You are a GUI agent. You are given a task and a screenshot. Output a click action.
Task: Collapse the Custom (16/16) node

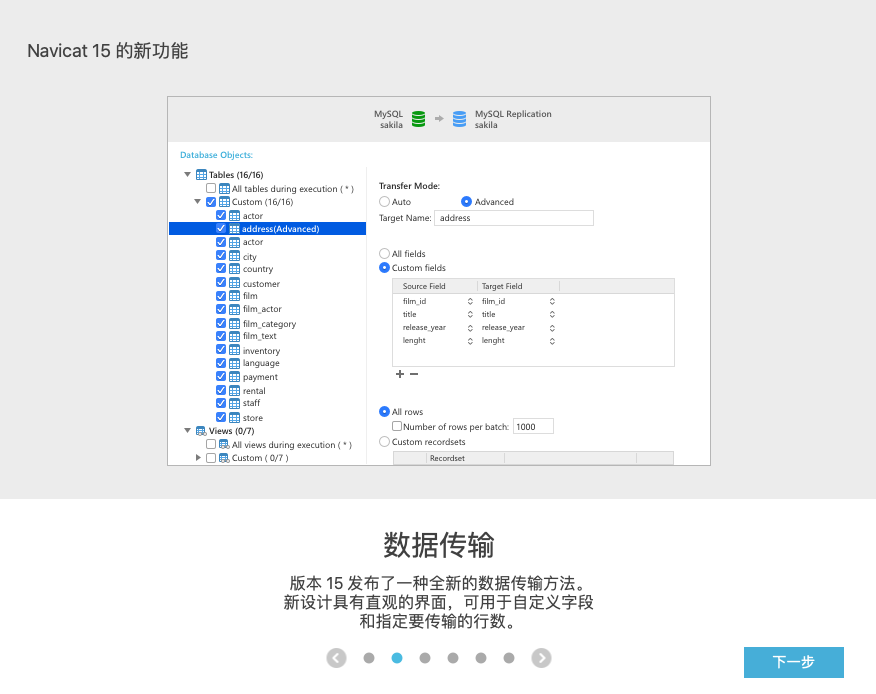[198, 202]
